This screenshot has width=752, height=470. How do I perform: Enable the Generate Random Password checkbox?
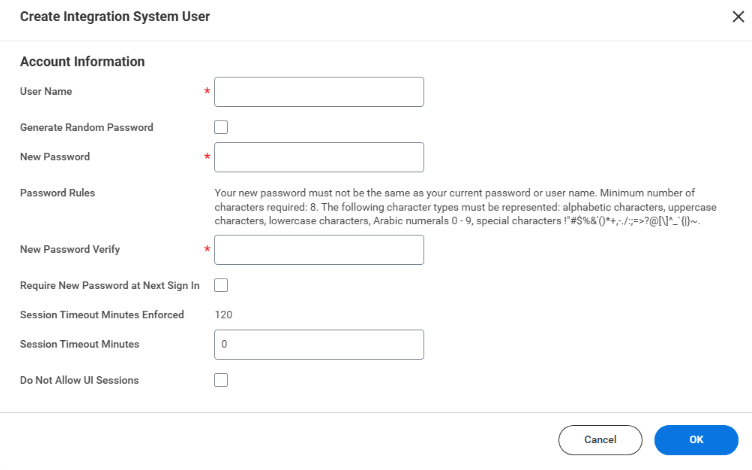tap(221, 127)
